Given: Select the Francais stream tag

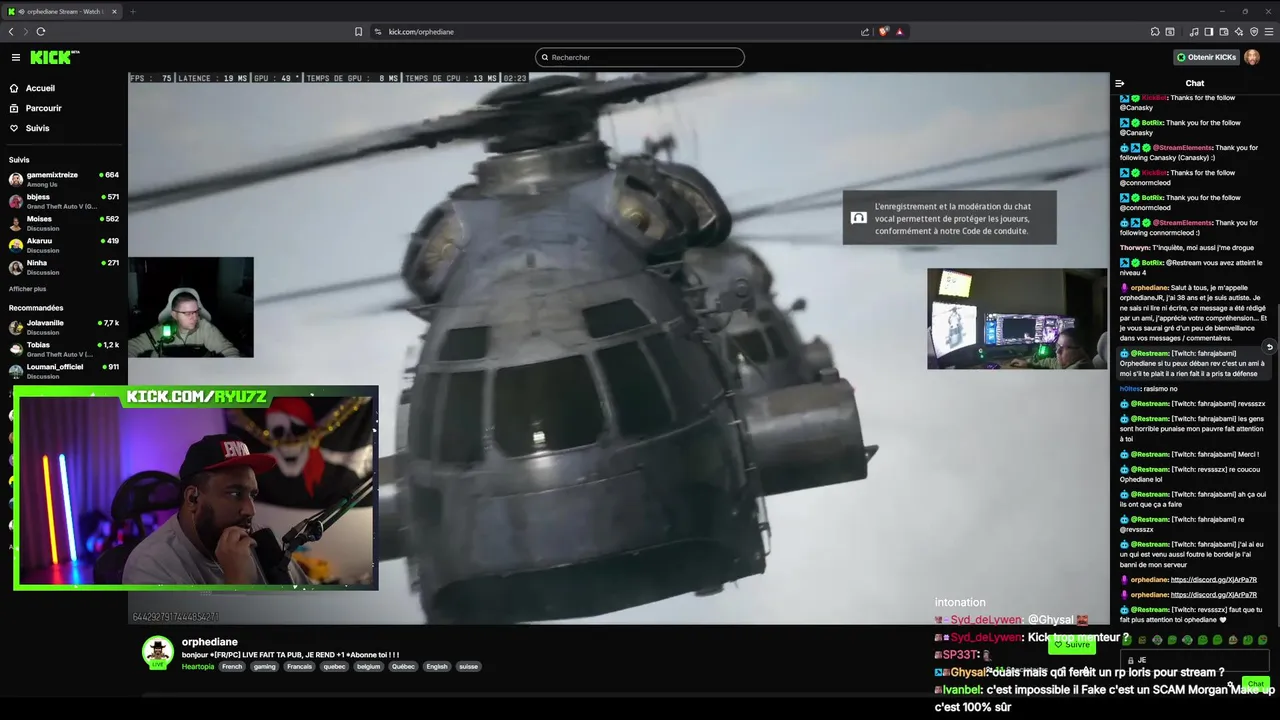Looking at the screenshot, I should pyautogui.click(x=299, y=666).
